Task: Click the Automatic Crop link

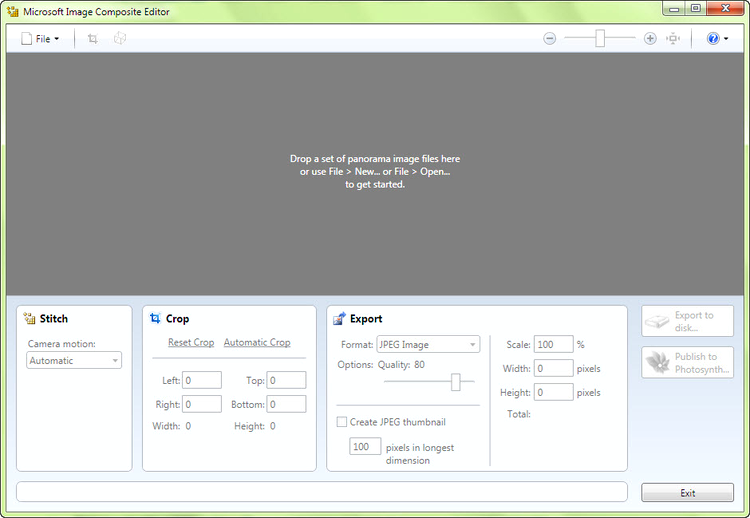Action: pos(257,342)
